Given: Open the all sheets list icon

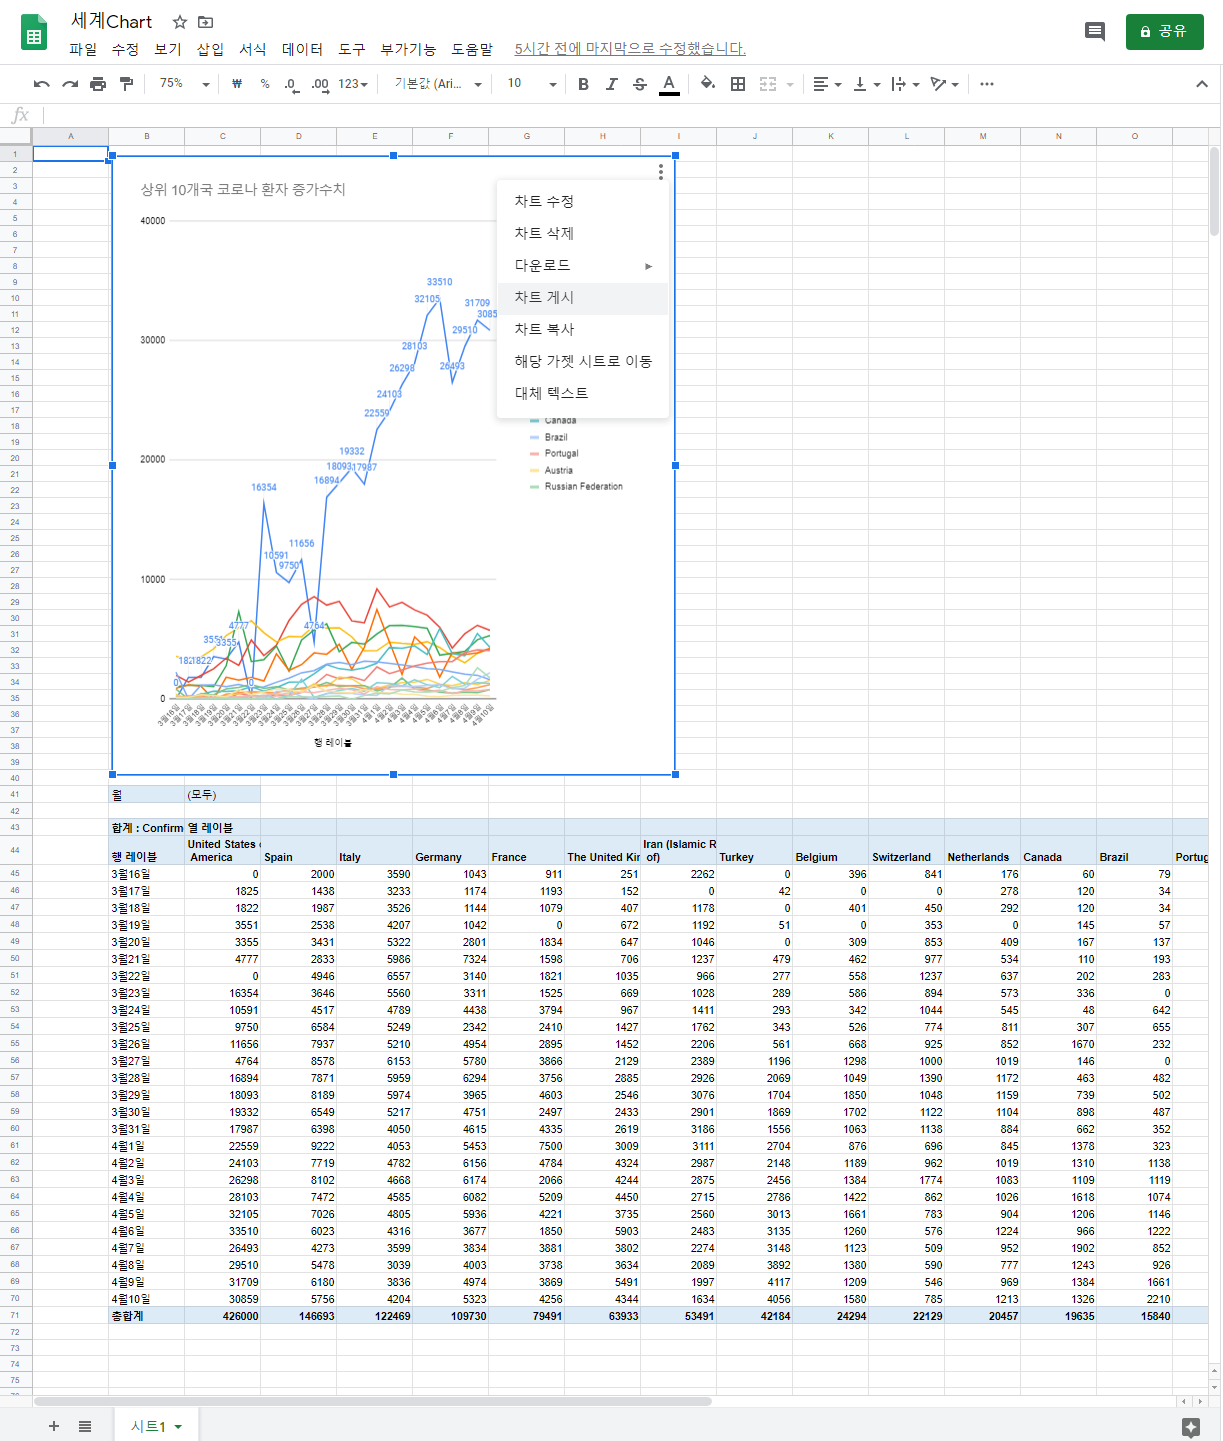Looking at the screenshot, I should pos(85,1426).
